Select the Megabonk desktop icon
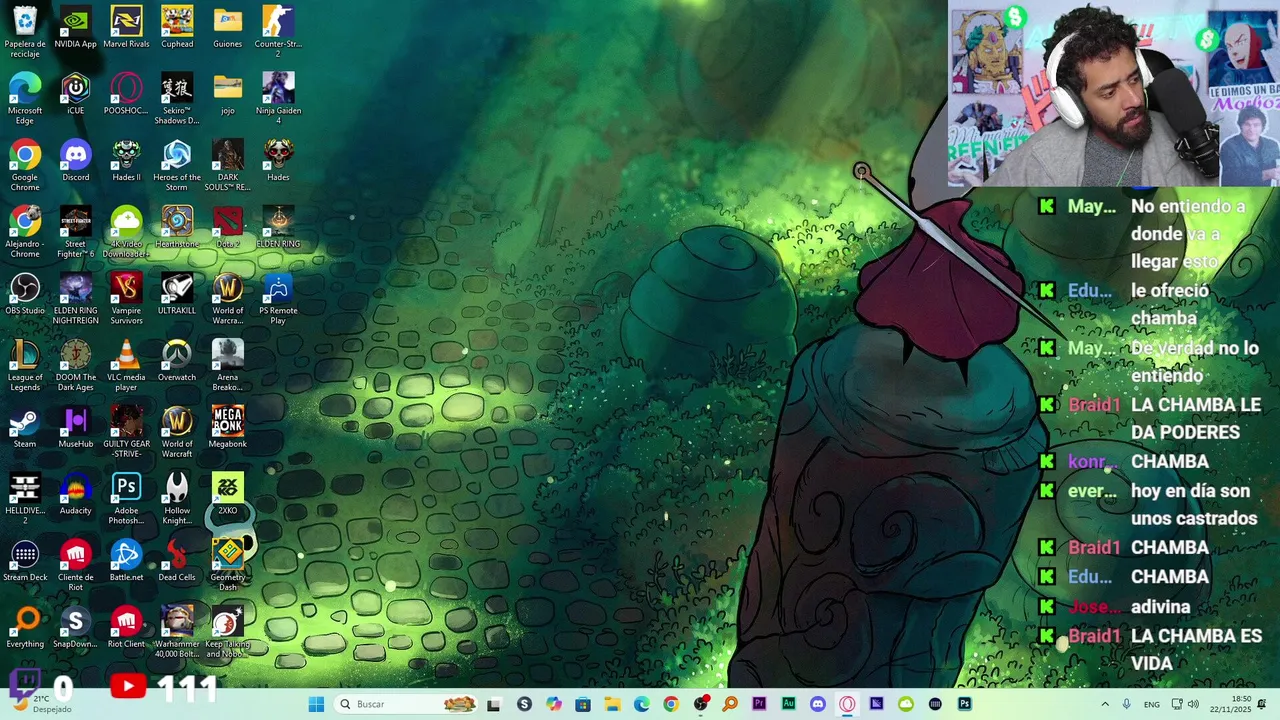 click(228, 428)
